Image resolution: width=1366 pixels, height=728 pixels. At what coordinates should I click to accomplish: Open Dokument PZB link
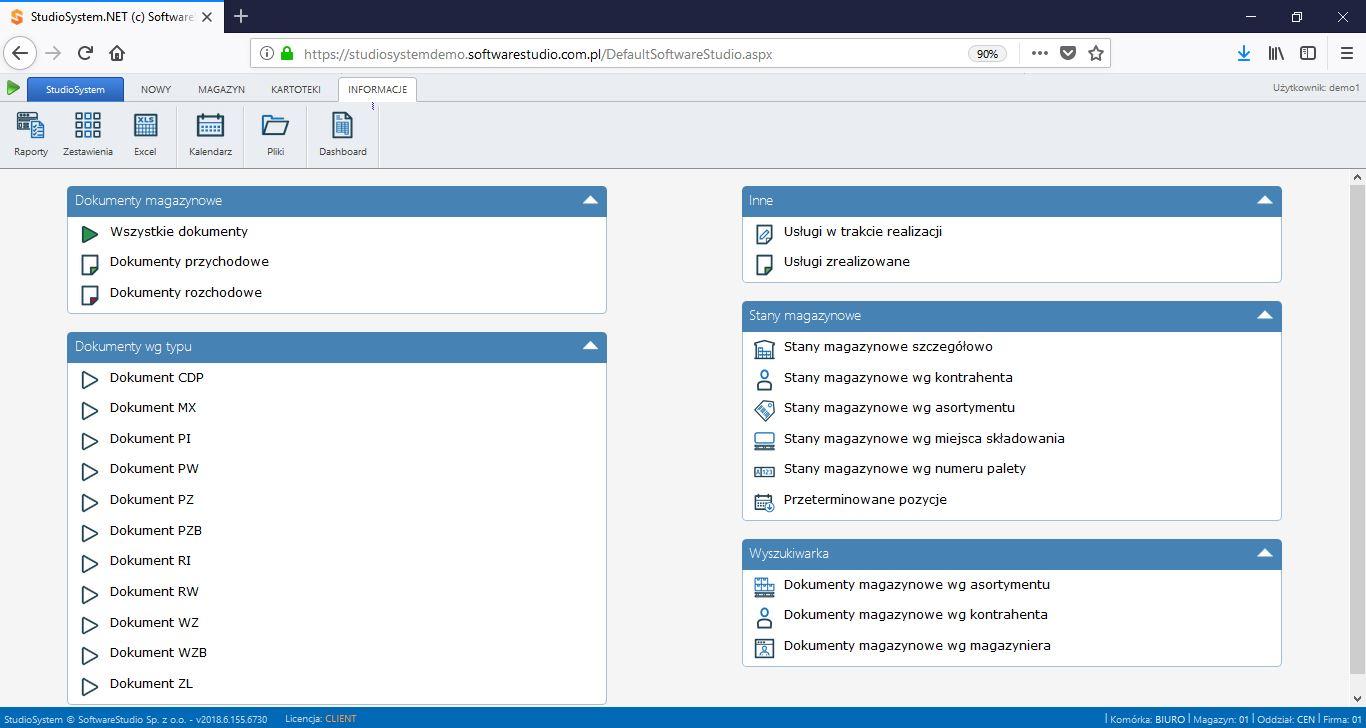156,531
